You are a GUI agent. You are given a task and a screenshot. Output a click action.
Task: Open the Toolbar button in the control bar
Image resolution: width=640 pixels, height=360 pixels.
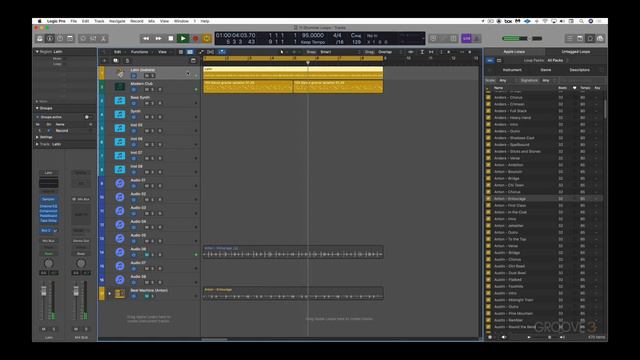70,38
